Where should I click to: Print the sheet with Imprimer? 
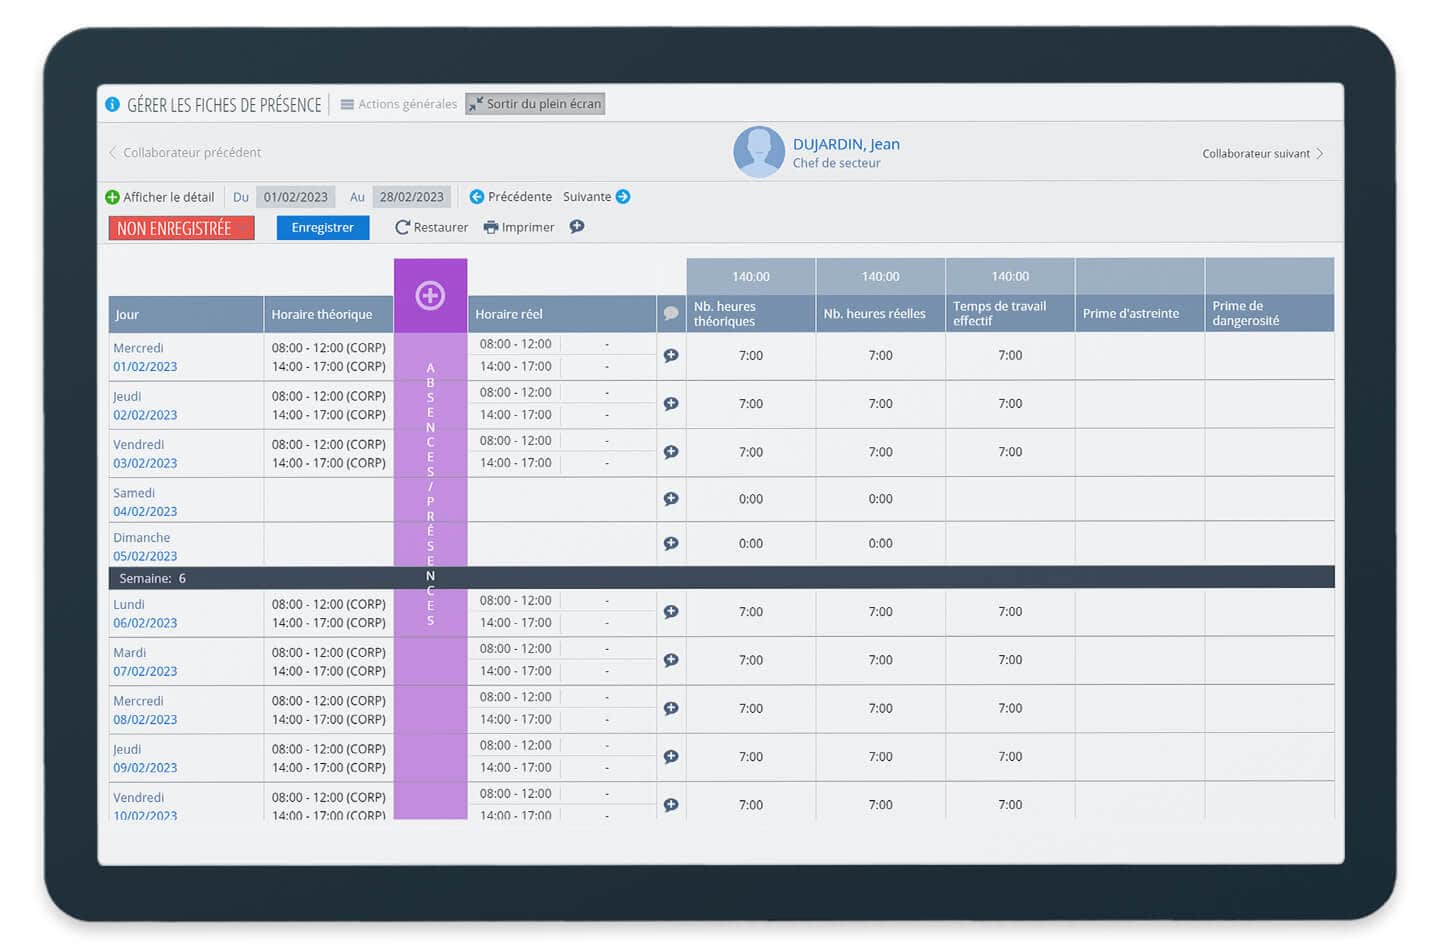(x=518, y=228)
